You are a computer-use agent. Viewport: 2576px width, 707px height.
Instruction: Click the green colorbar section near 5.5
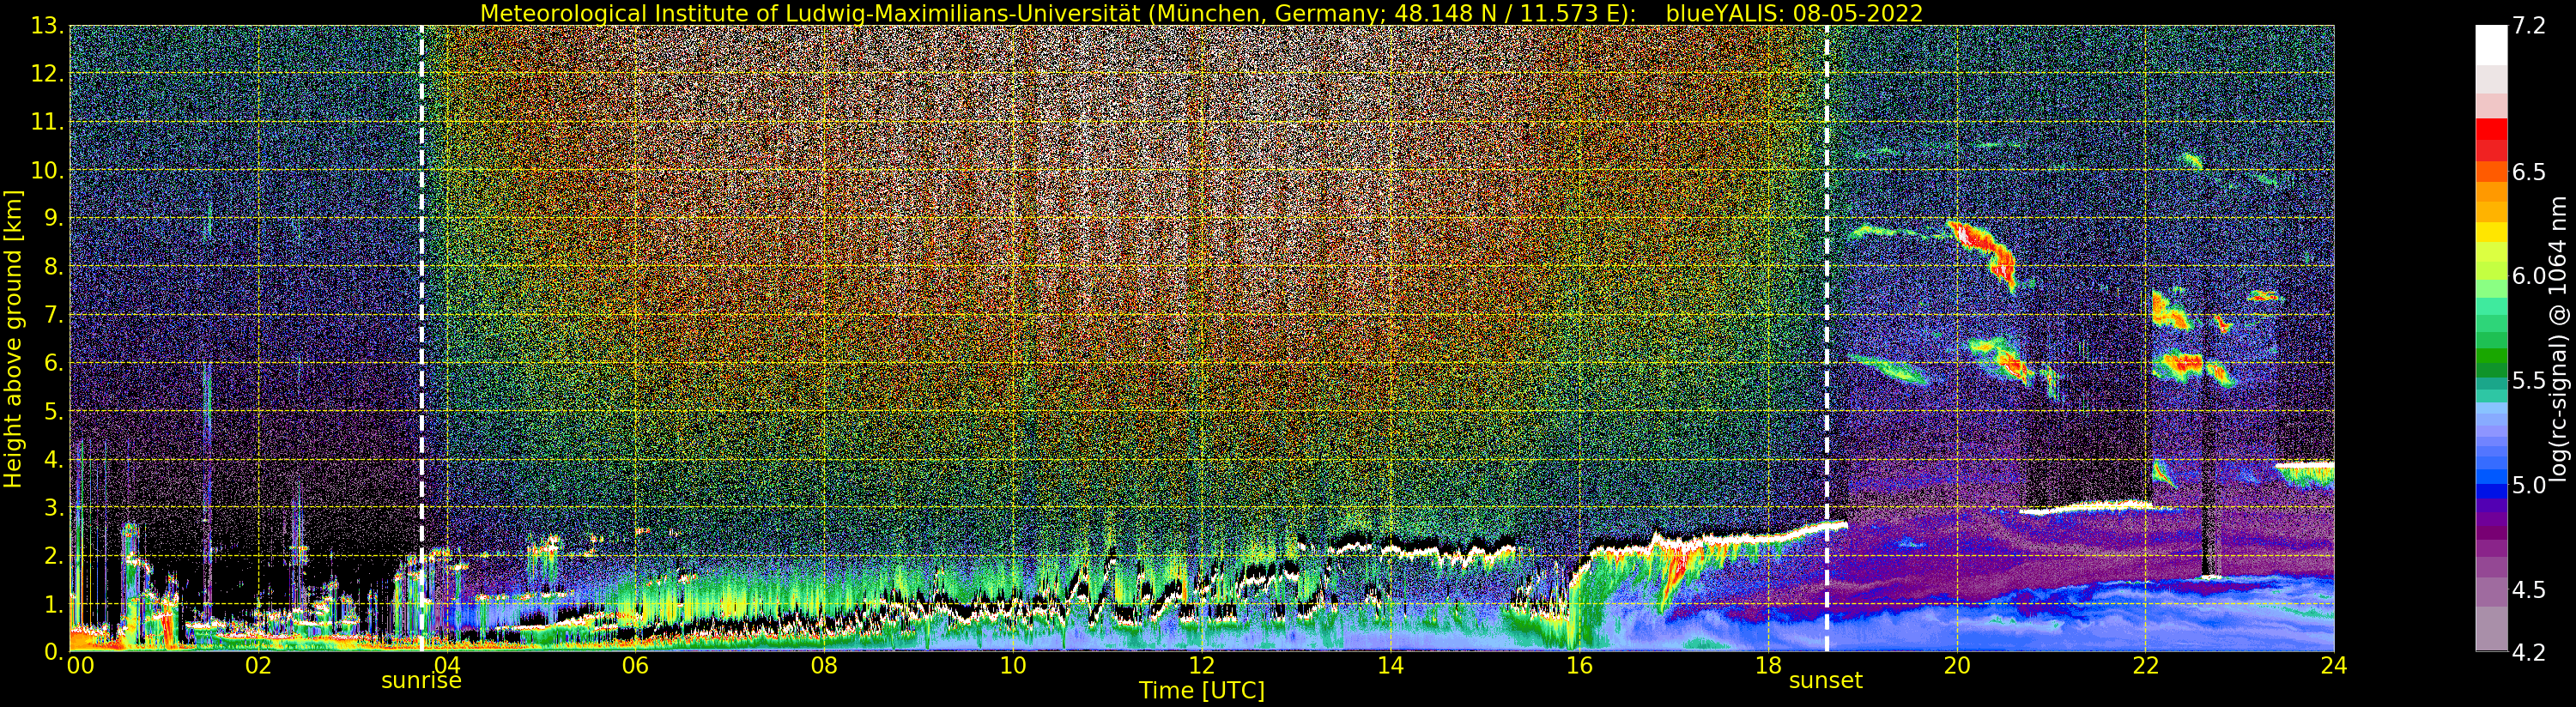pos(2491,362)
